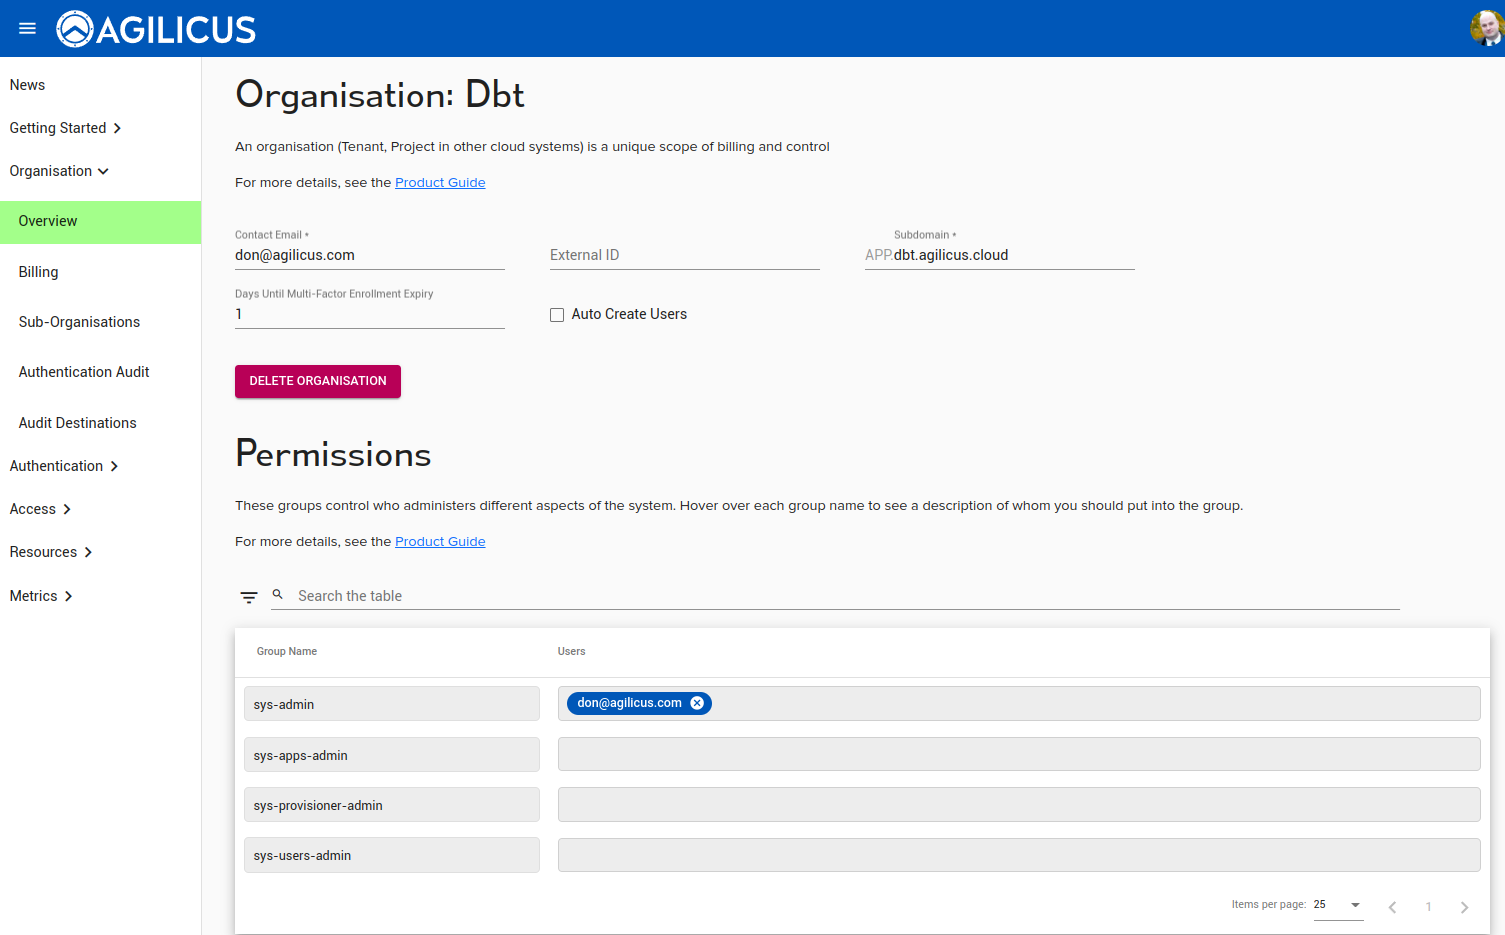Remove don@agilicus.com chip from sys-admin
This screenshot has height=935, width=1505.
click(x=697, y=703)
